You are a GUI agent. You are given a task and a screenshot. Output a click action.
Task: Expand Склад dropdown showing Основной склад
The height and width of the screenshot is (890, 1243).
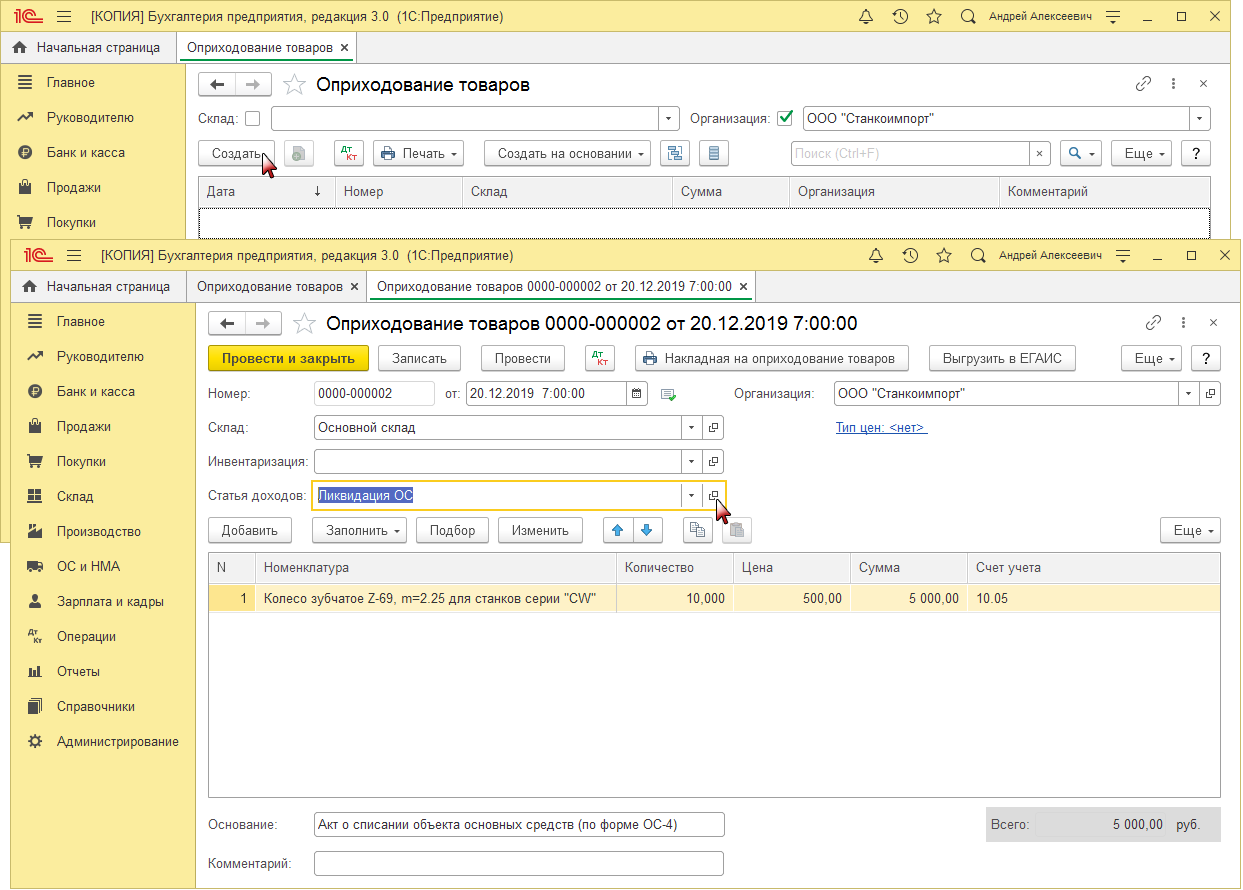tap(692, 427)
